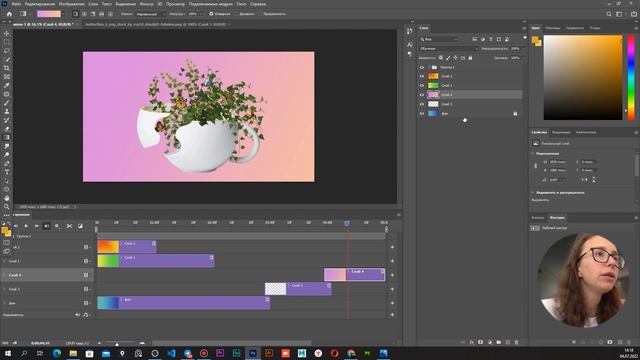Hide the Слой 3 layer
This screenshot has width=640, height=360.
point(422,104)
